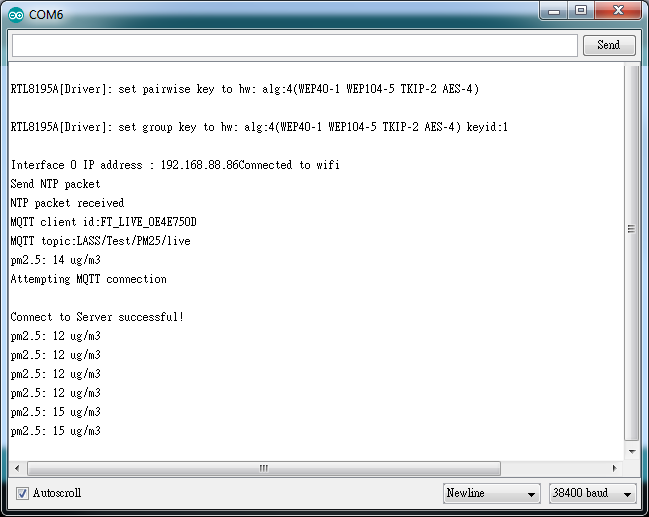Click the dropdown arrow next to Newline
The image size is (649, 517).
[x=531, y=494]
